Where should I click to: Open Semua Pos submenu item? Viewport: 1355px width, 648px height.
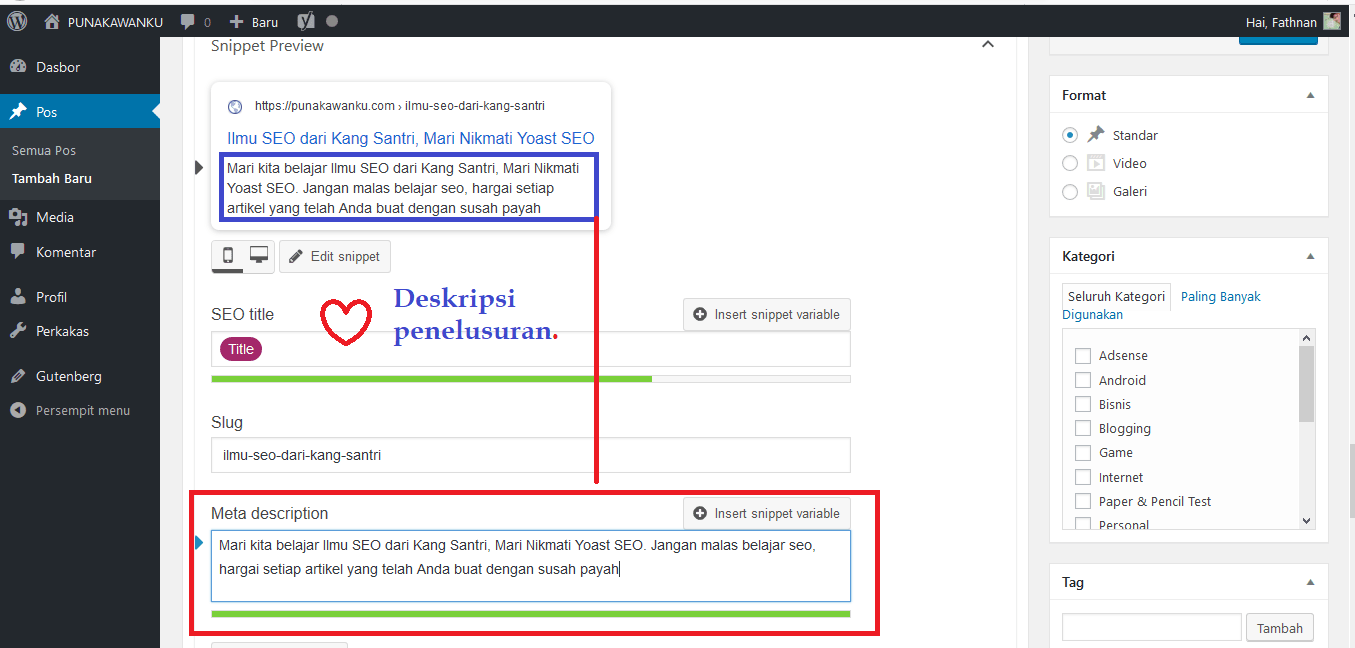[44, 151]
